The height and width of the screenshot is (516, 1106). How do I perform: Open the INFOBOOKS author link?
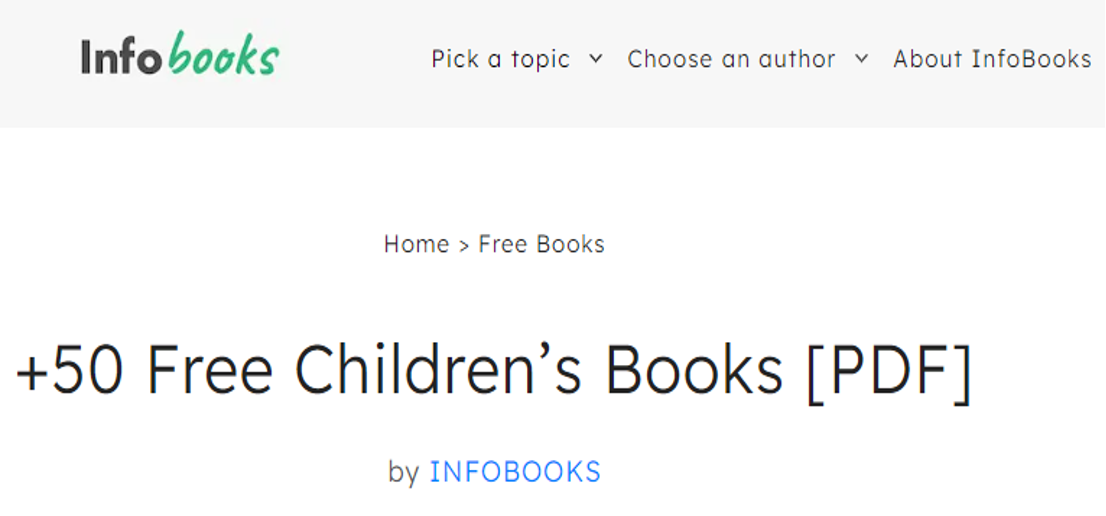pos(515,472)
